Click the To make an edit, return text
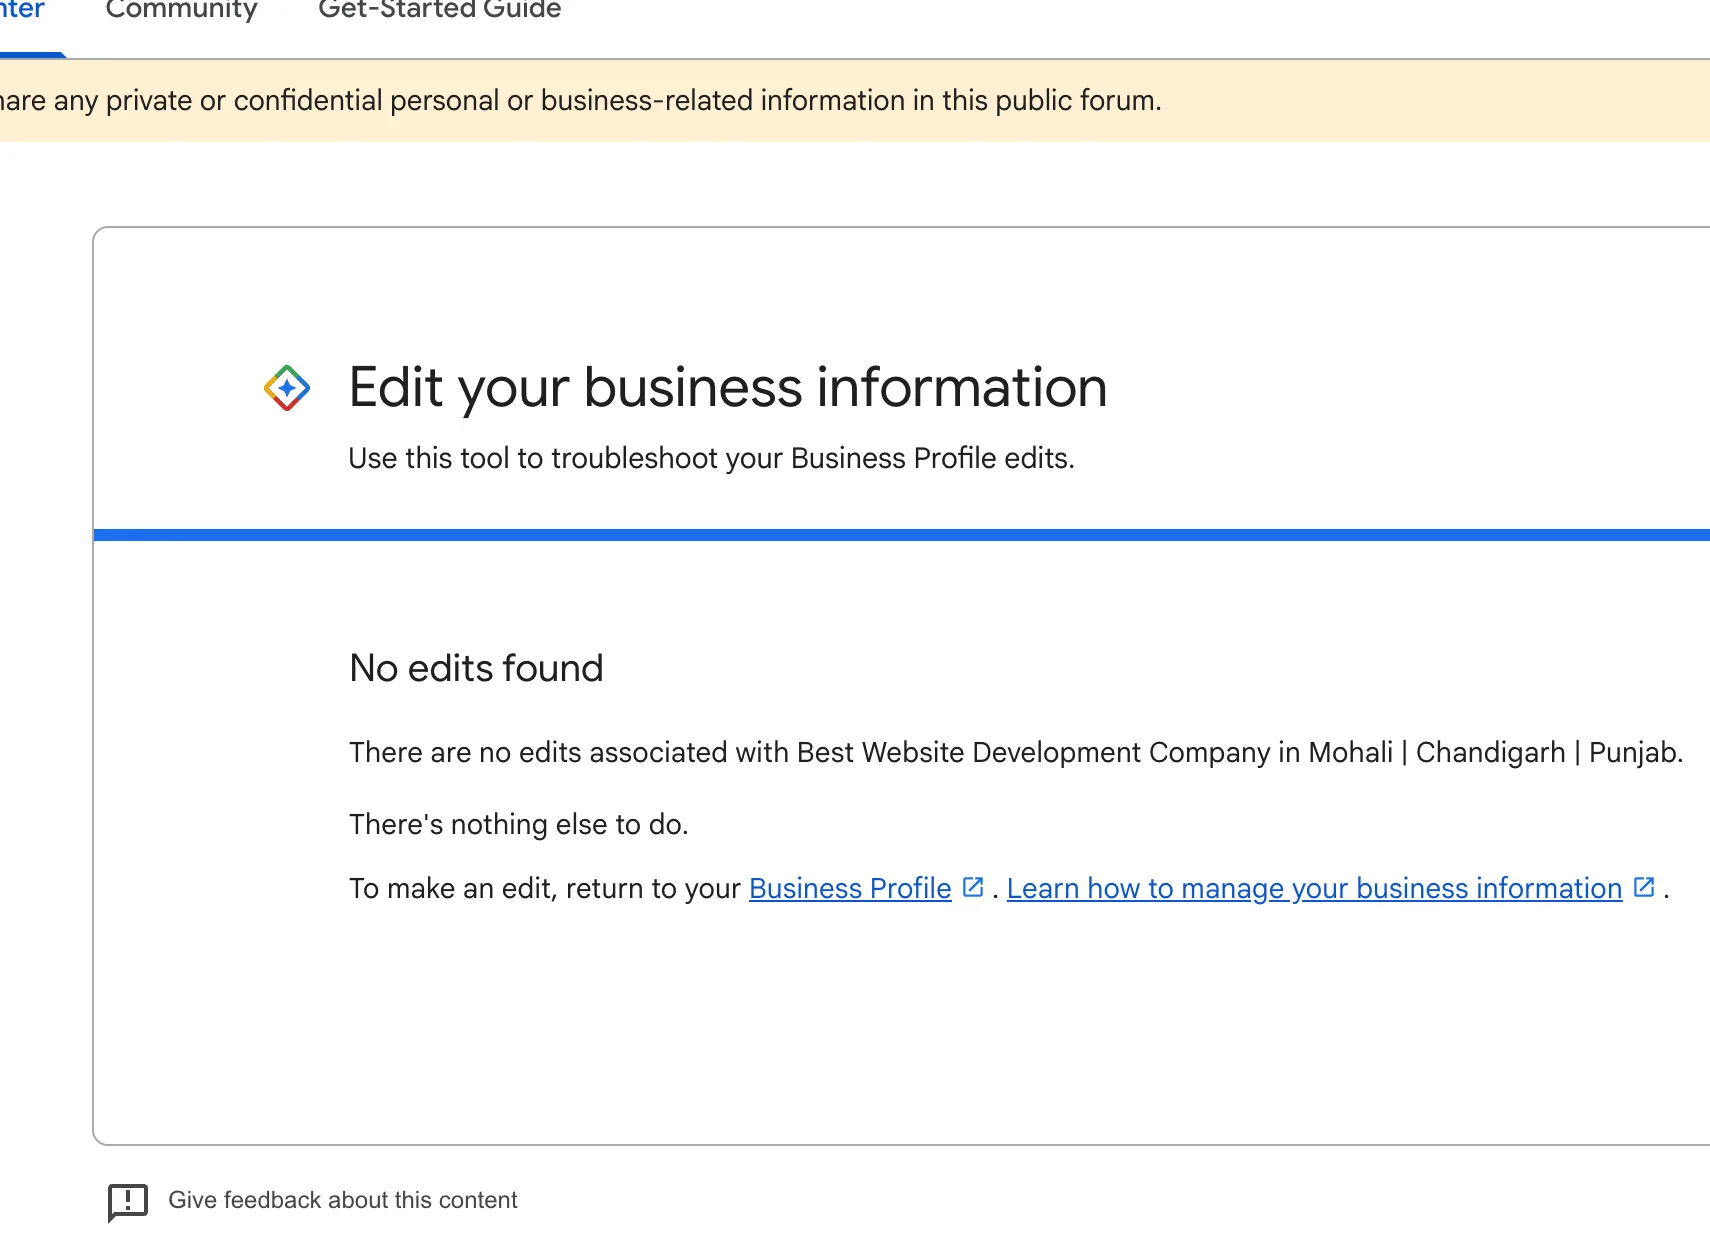 click(544, 888)
